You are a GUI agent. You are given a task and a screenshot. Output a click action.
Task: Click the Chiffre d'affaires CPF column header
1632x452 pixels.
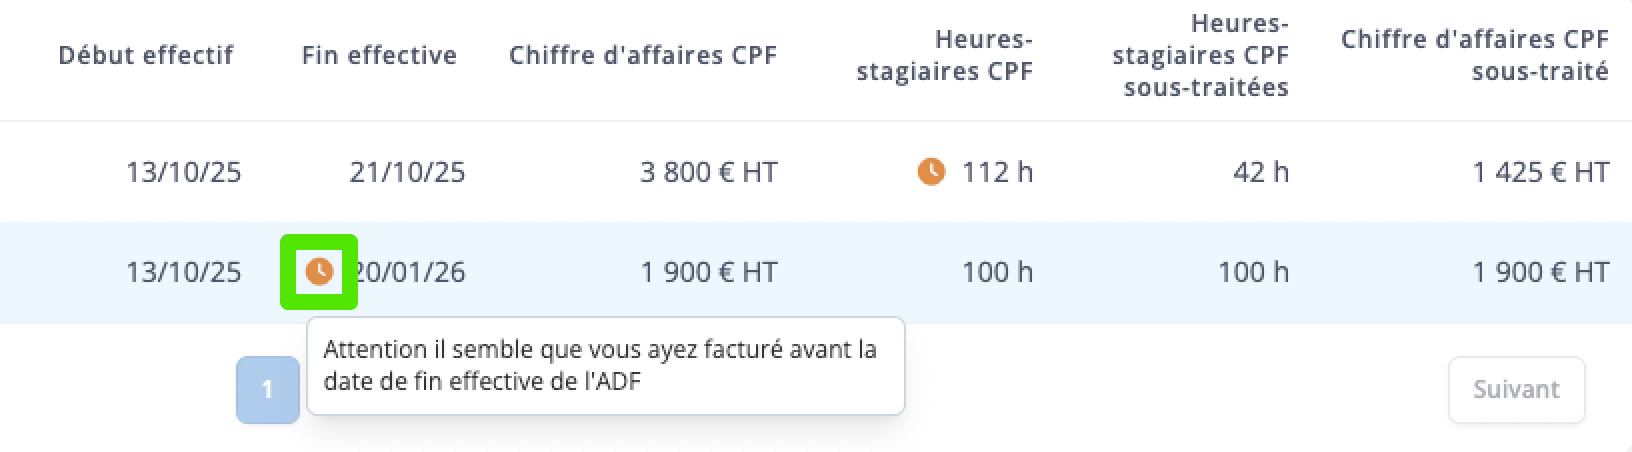click(643, 55)
